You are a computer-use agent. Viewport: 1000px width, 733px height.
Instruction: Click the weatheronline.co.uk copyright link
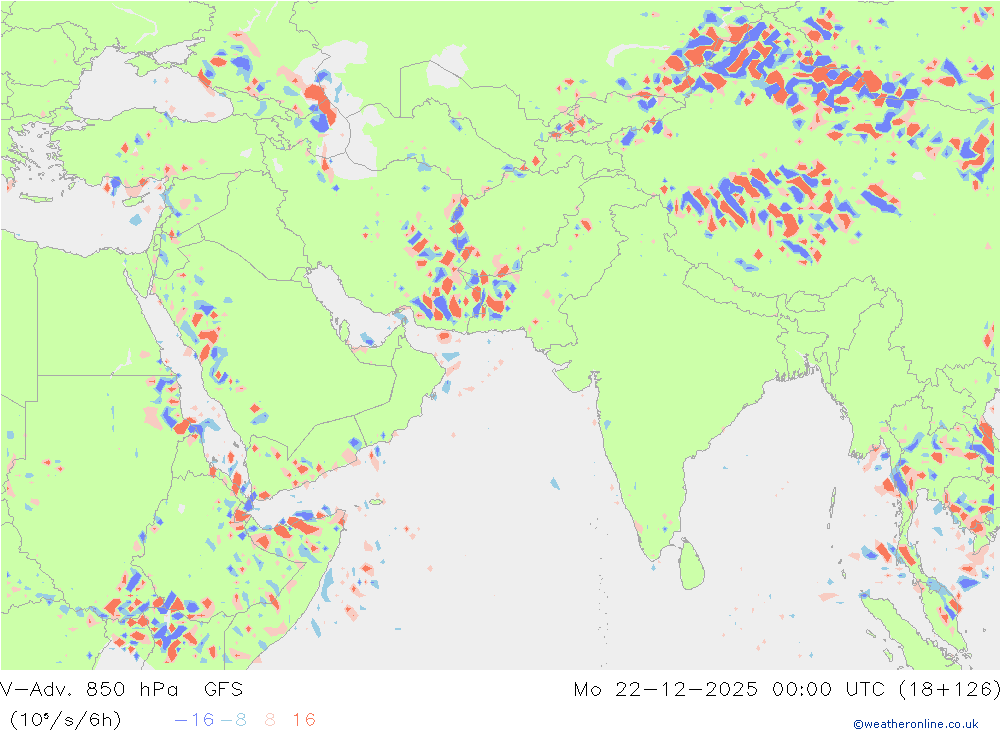tap(916, 724)
